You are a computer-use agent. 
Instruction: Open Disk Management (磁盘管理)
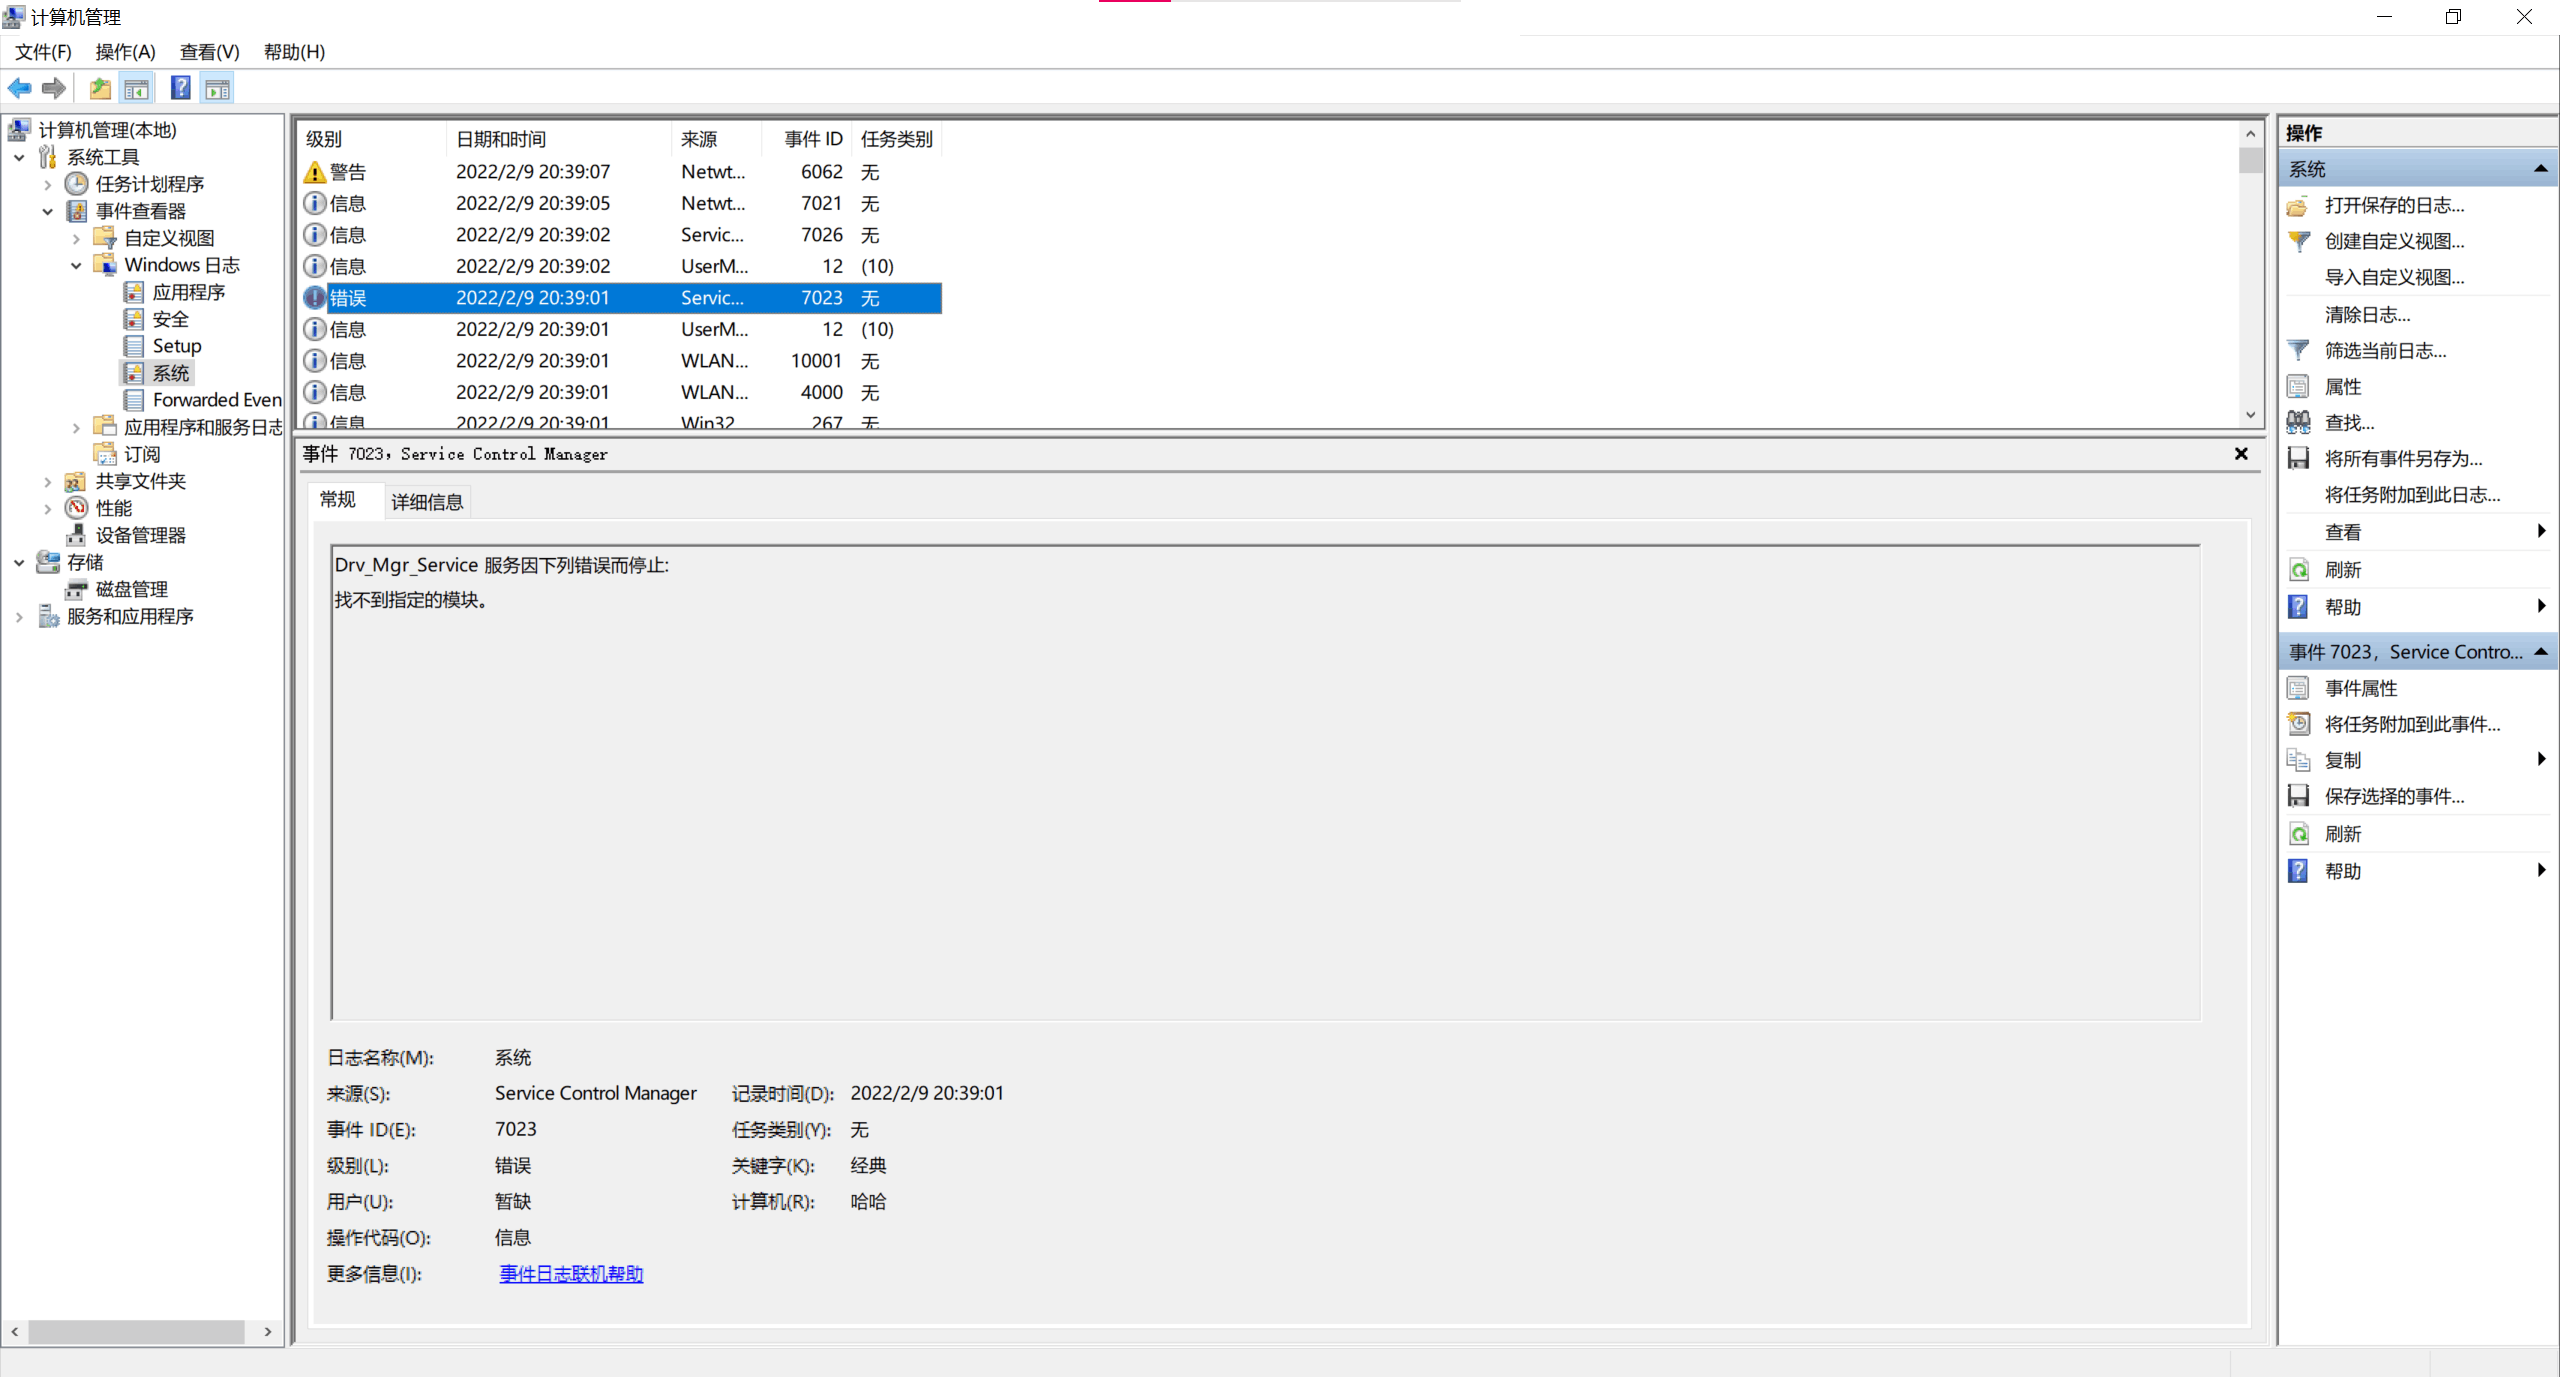[x=131, y=589]
